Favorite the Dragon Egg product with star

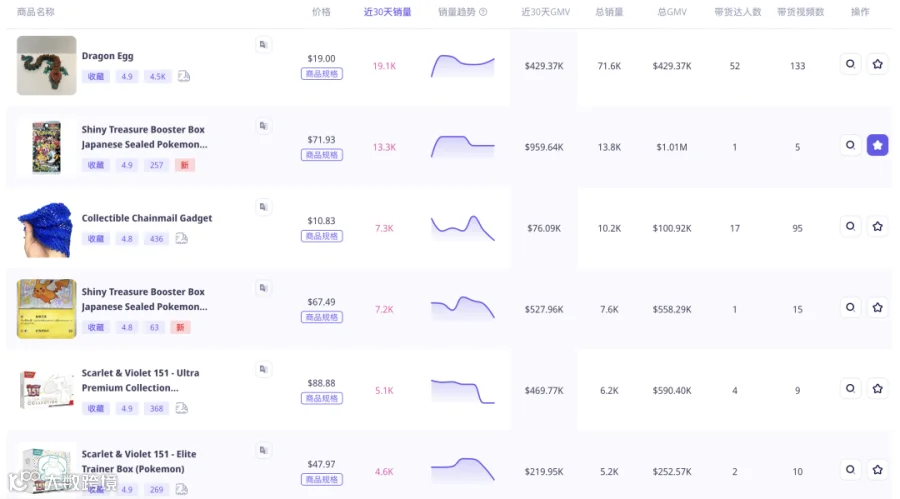(877, 64)
